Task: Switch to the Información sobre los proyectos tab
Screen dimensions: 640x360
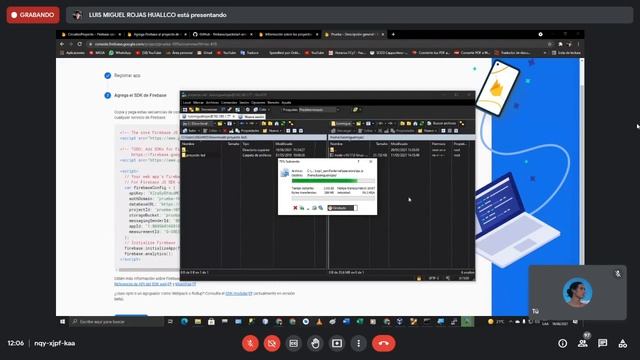Action: pyautogui.click(x=288, y=34)
